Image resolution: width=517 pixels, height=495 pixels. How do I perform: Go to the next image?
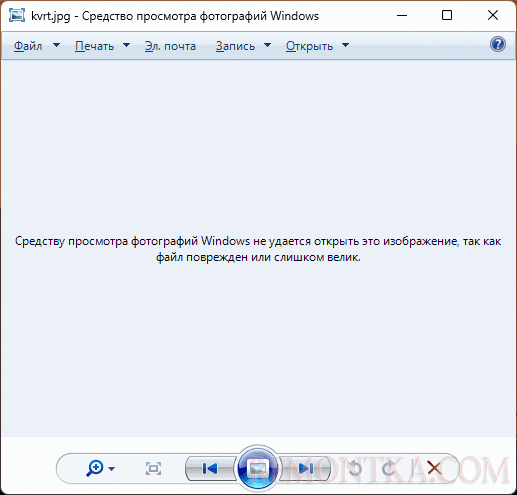click(x=305, y=468)
